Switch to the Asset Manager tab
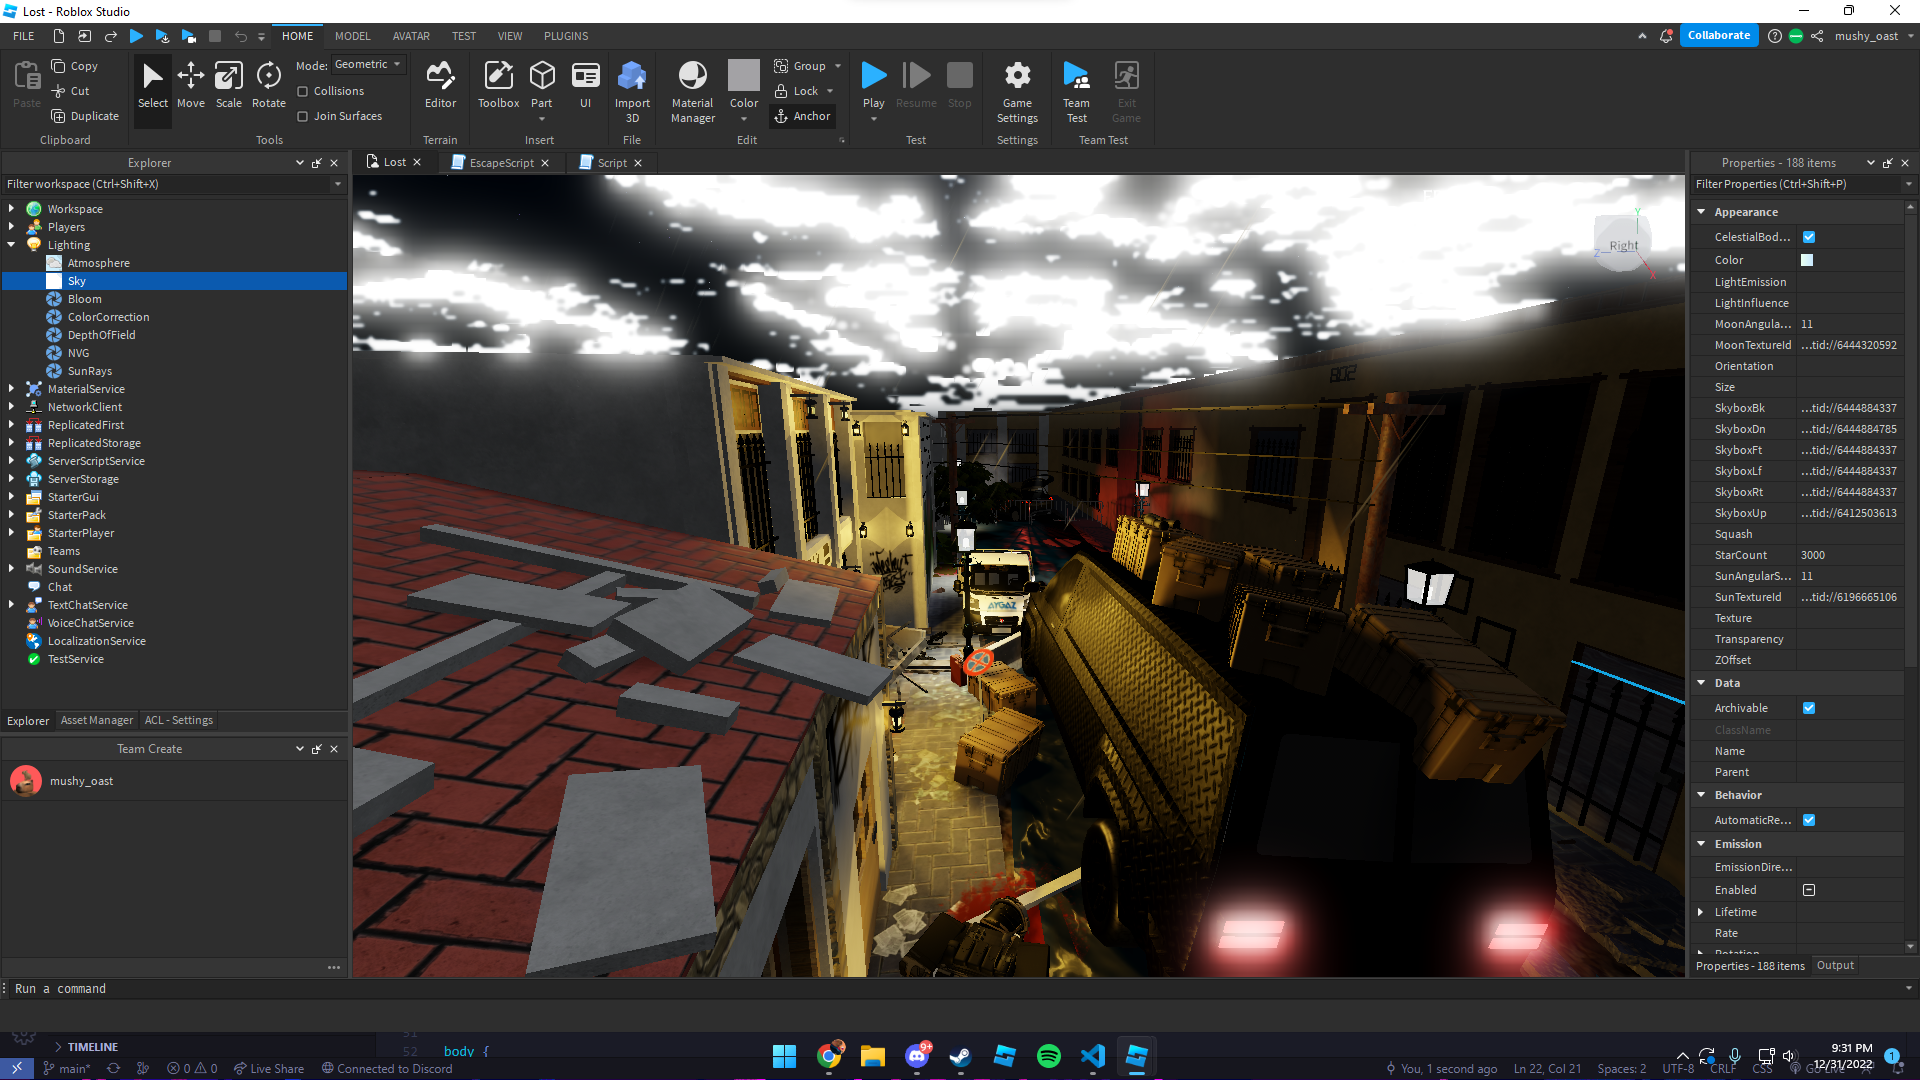 [96, 720]
